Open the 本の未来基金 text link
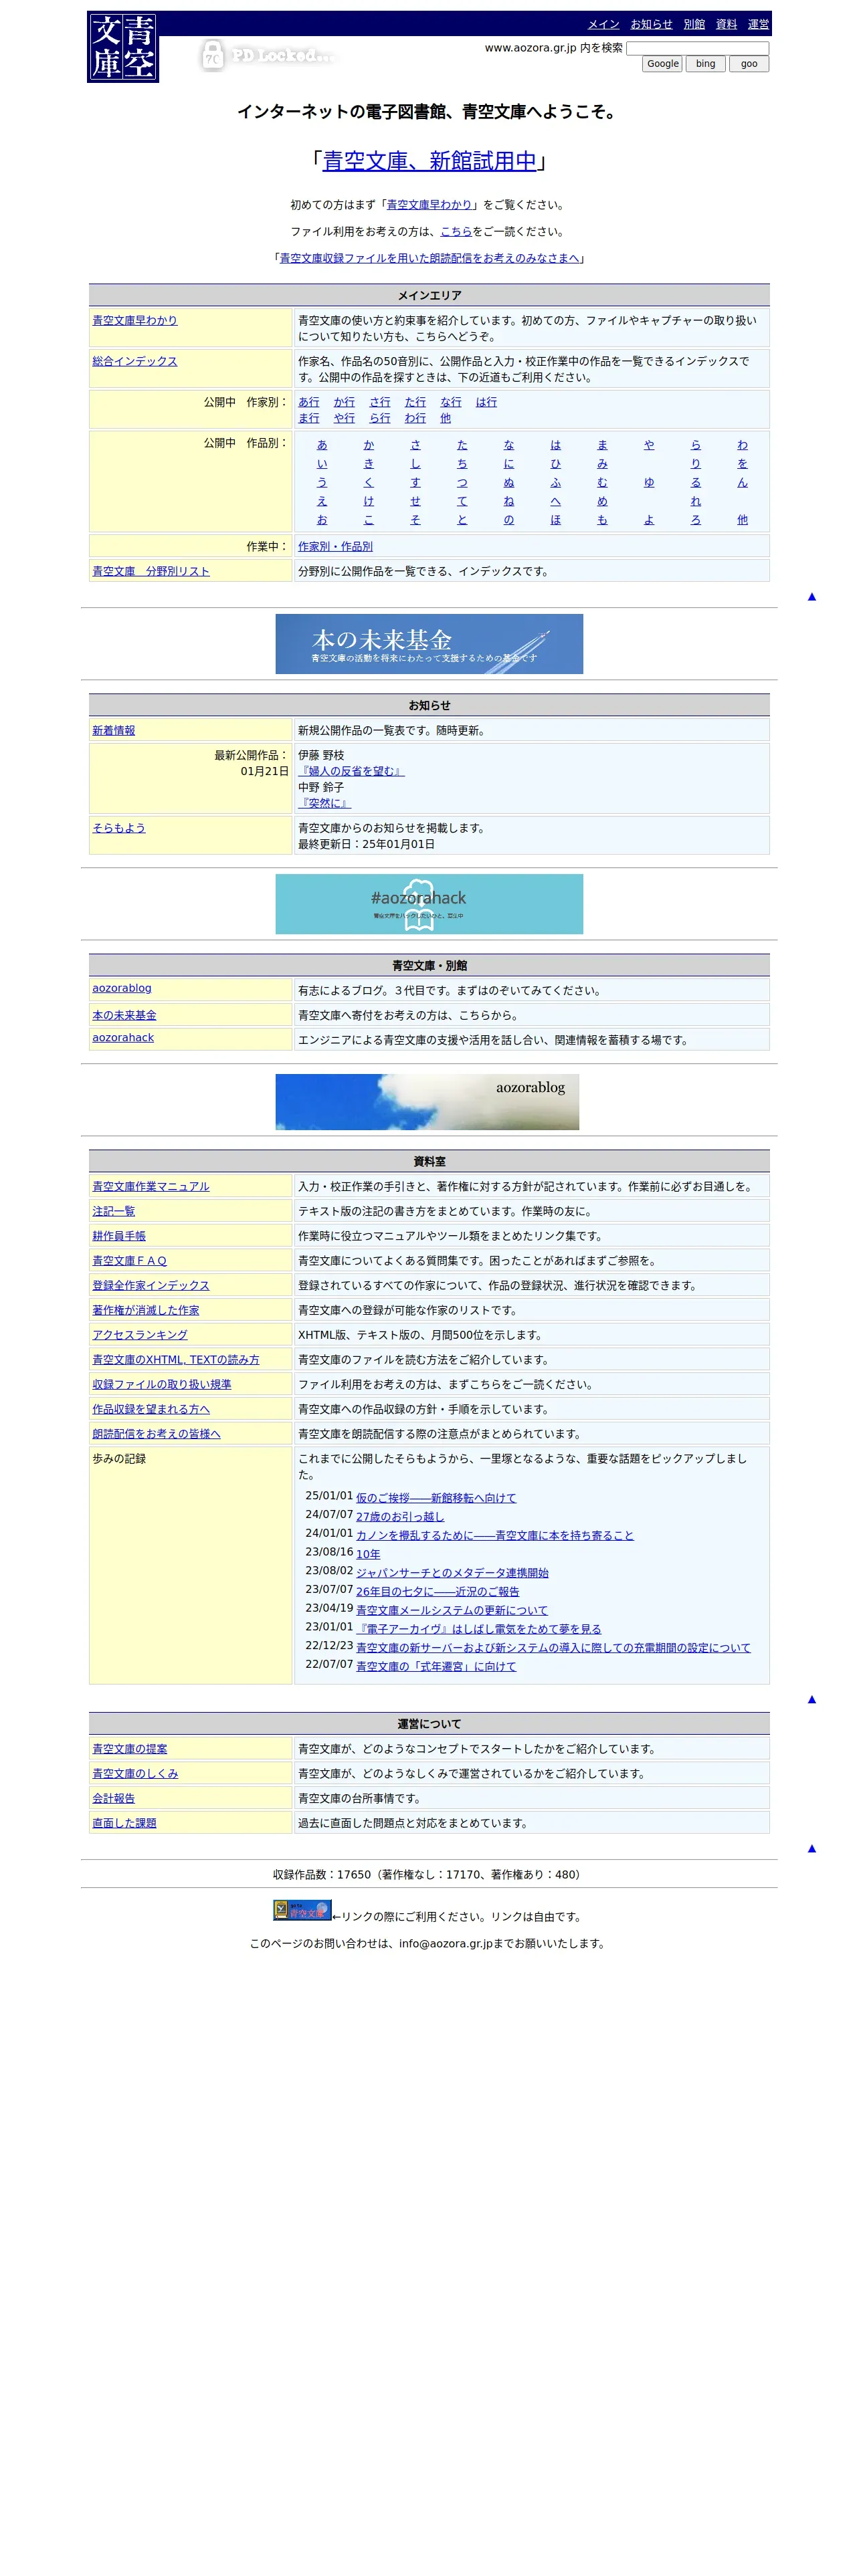 click(124, 1015)
